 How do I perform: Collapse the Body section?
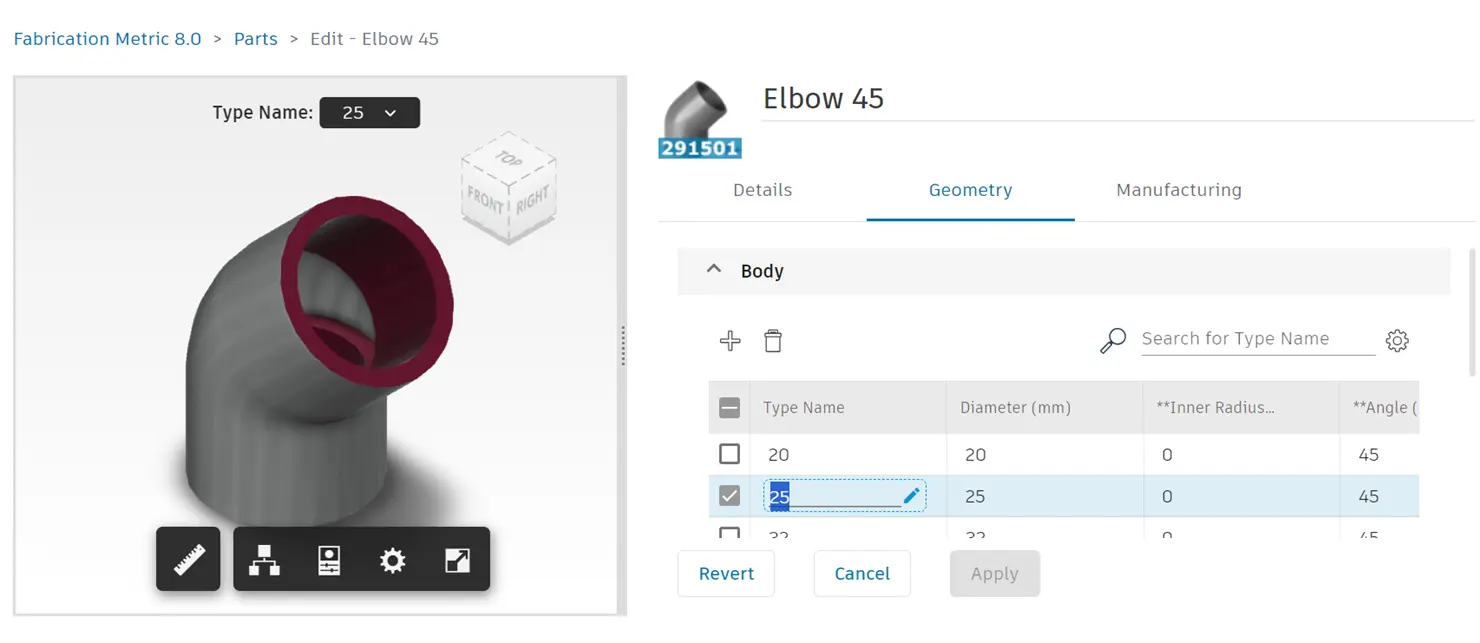pyautogui.click(x=713, y=268)
